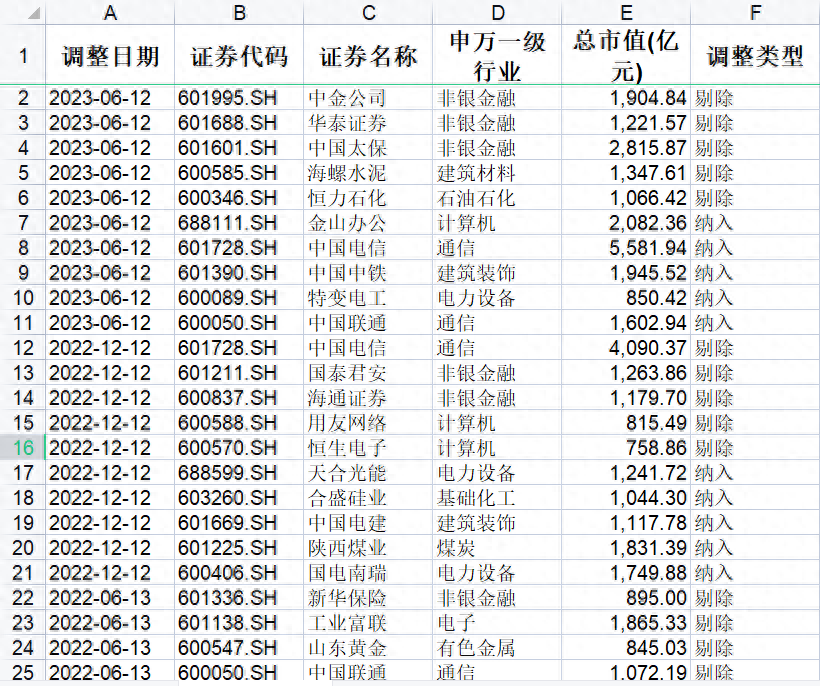The width and height of the screenshot is (820, 686).
Task: Click the 调整类型 header cell
Action: [x=755, y=55]
